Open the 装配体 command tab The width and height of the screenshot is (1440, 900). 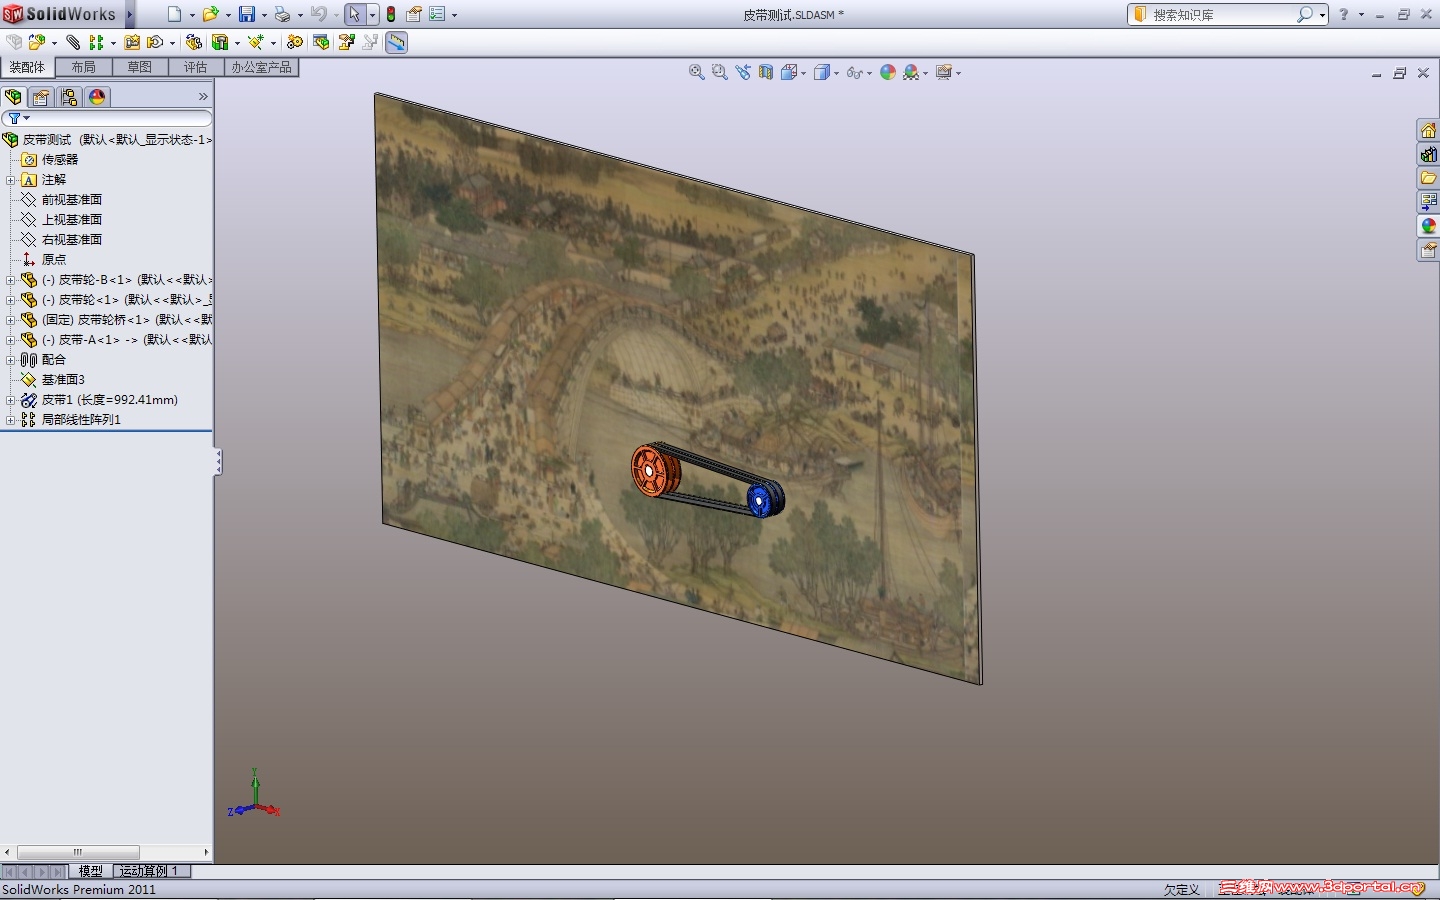[27, 67]
